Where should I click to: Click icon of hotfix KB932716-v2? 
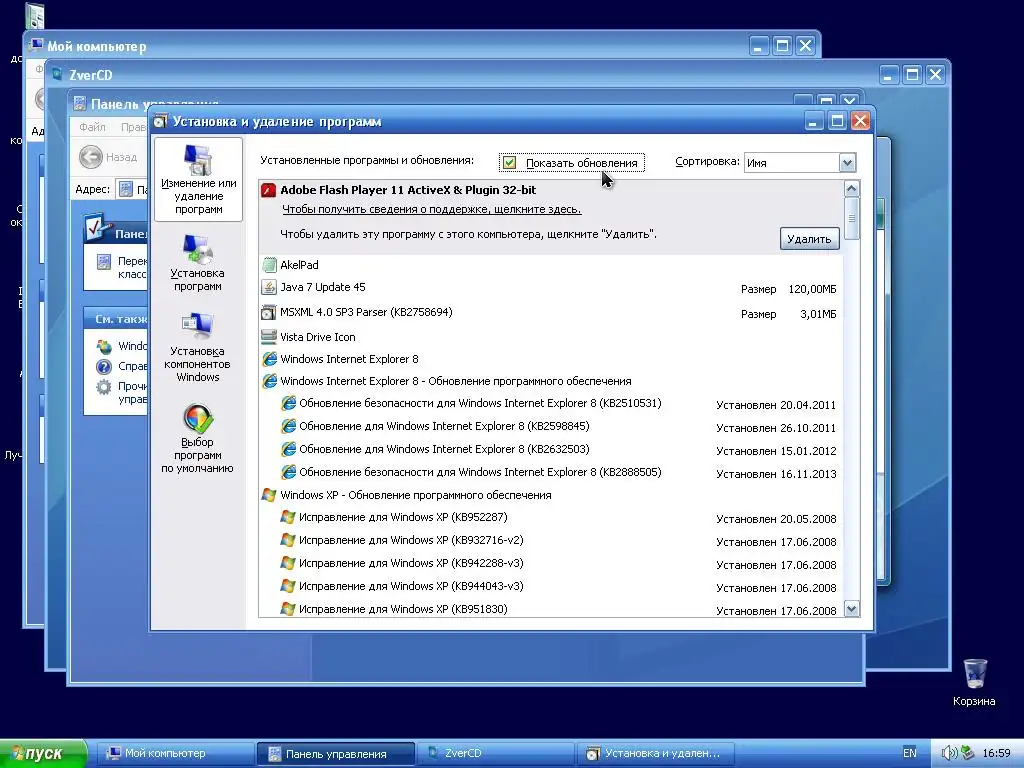click(288, 540)
